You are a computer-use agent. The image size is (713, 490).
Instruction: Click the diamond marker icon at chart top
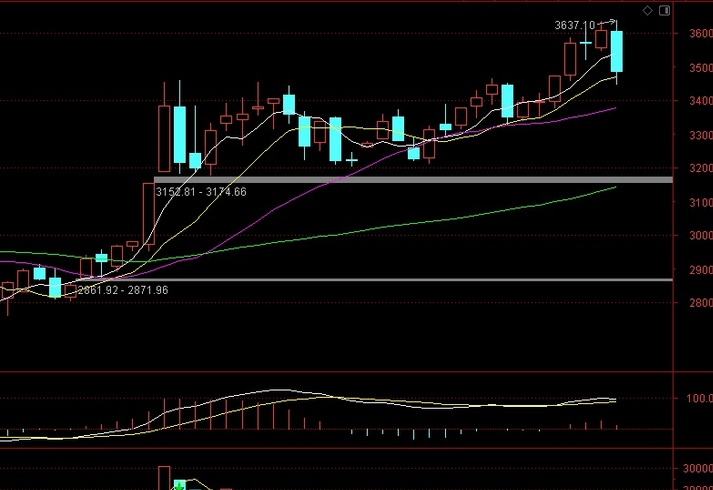(648, 10)
